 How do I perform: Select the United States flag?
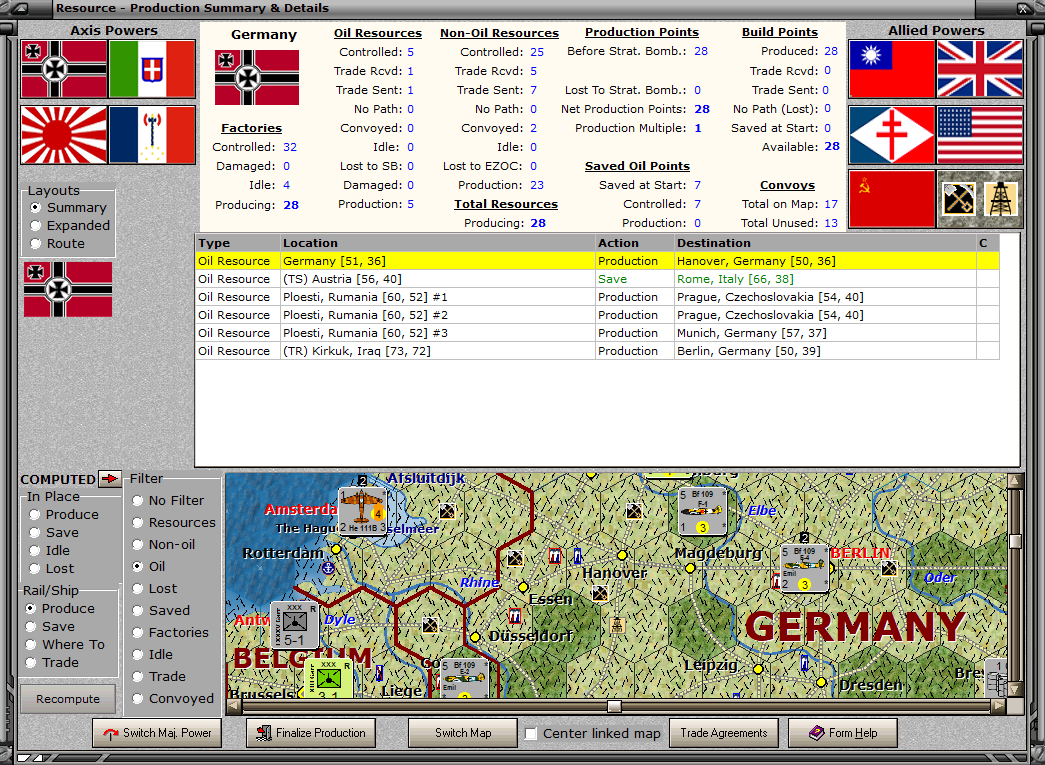pyautogui.click(x=980, y=135)
